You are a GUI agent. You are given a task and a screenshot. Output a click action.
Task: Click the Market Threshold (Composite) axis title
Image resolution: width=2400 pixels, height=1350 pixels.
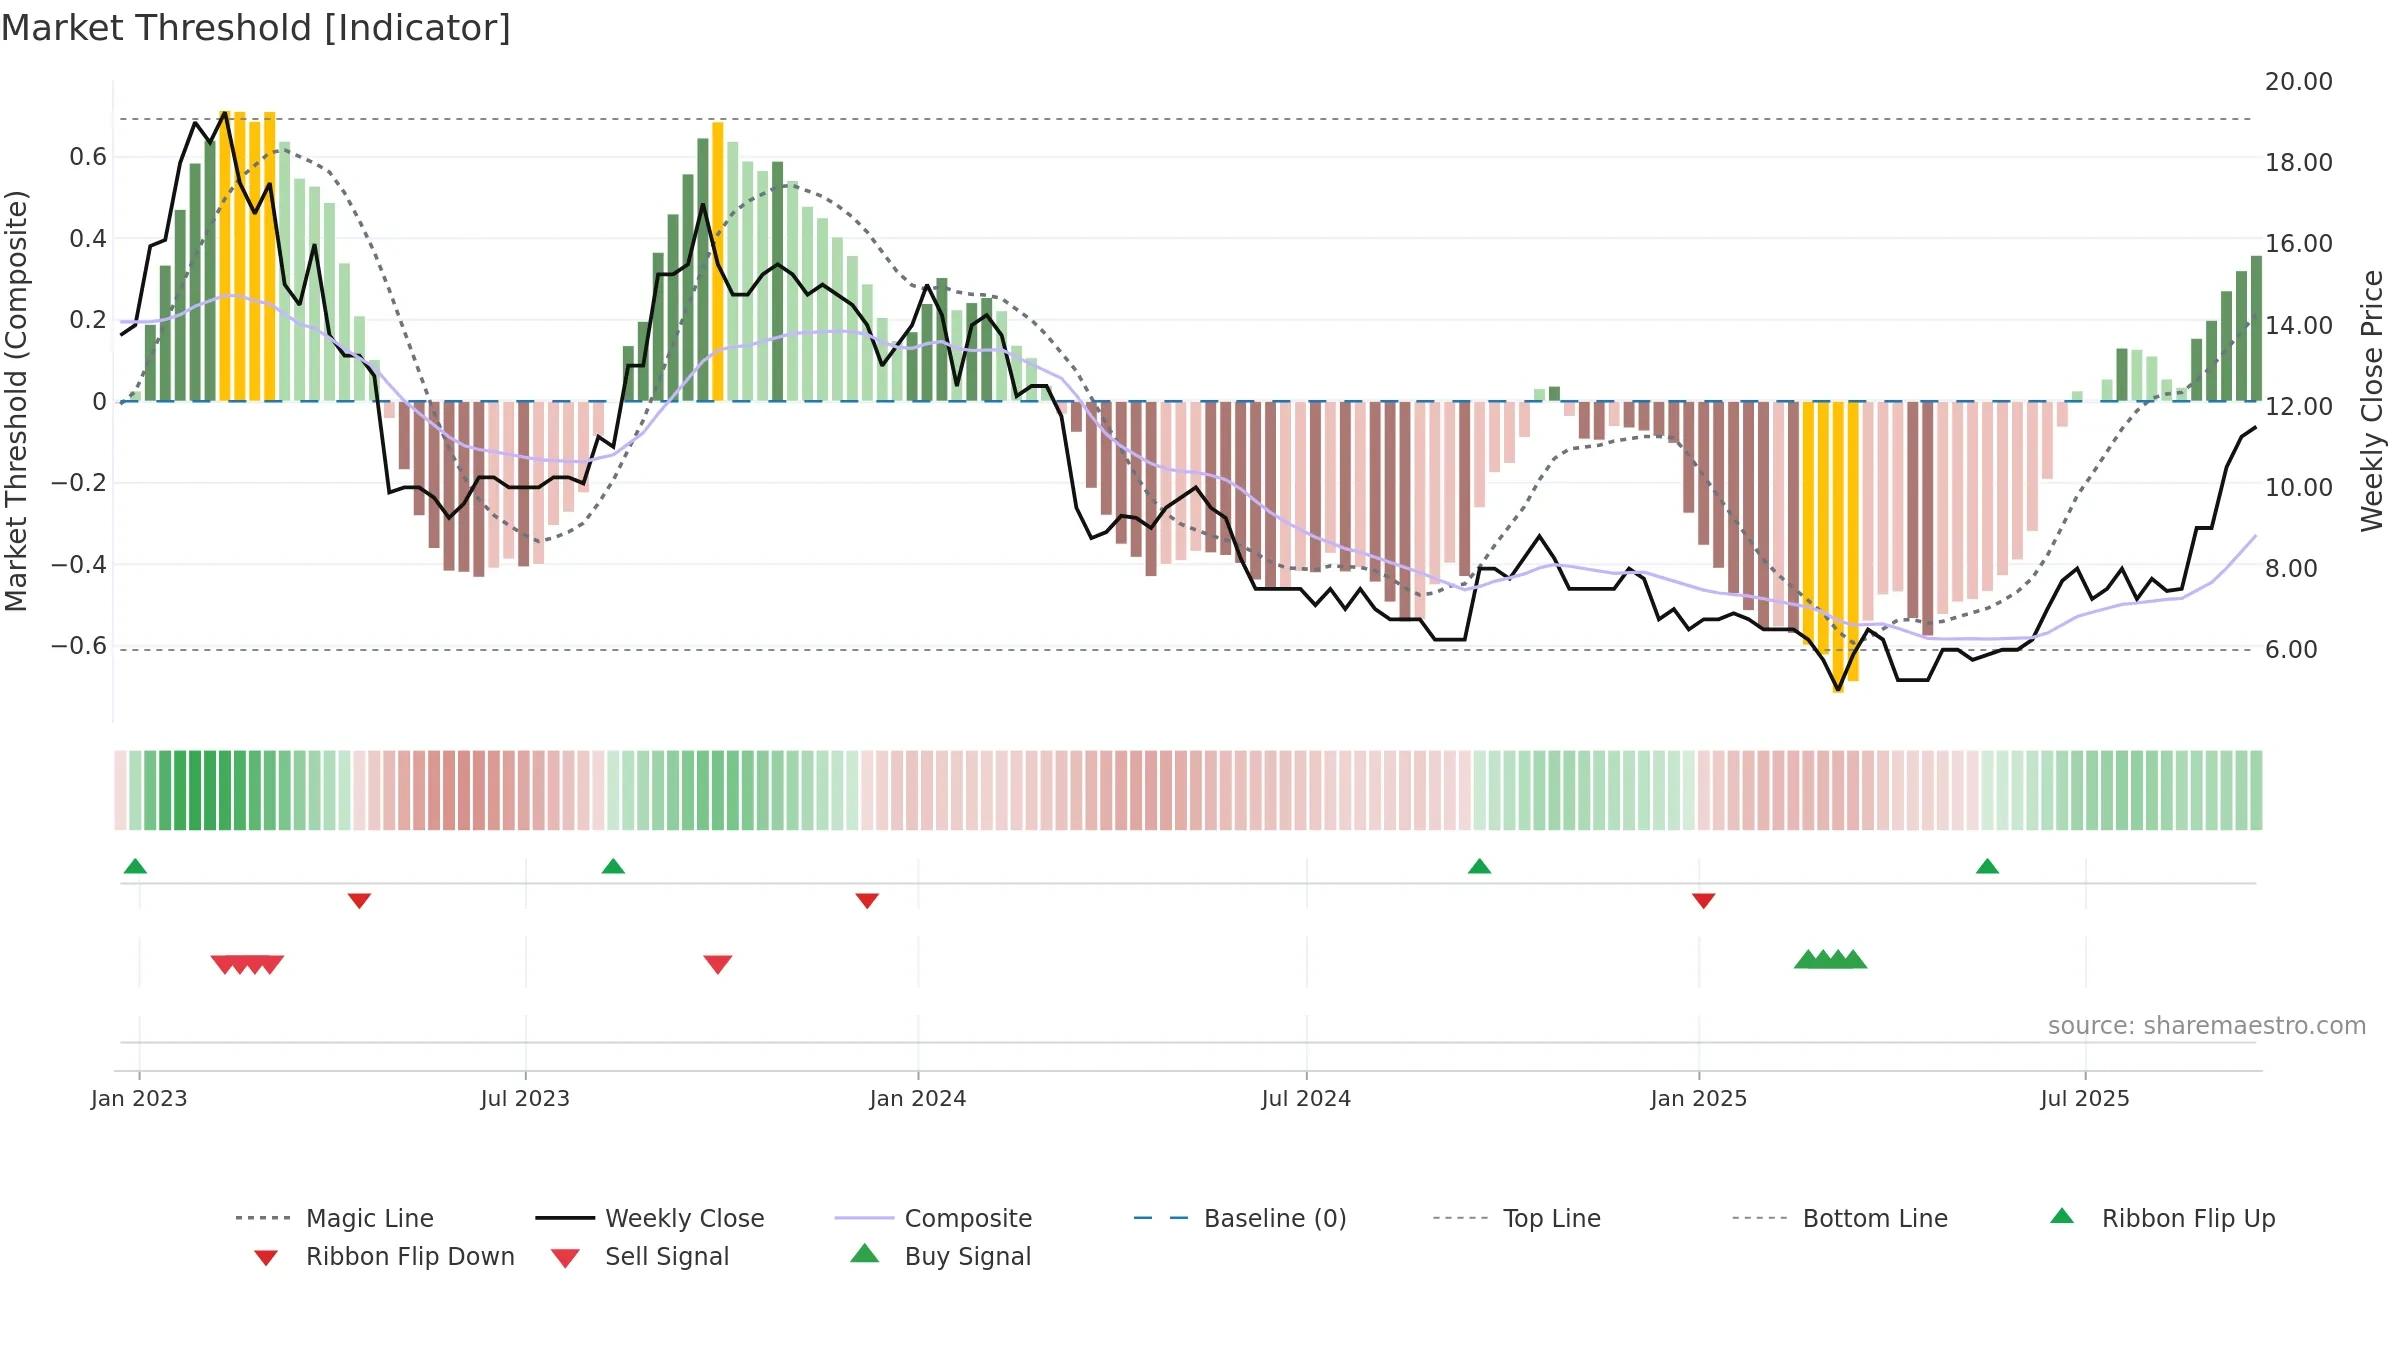click(16, 400)
